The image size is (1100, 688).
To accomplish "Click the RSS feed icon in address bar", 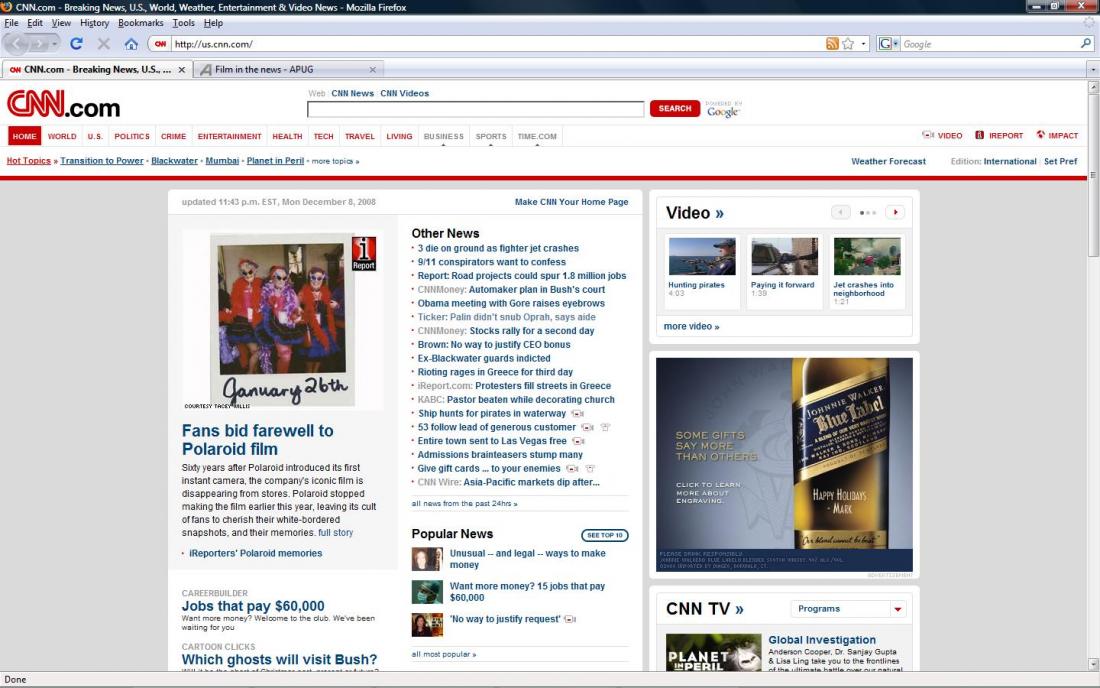I will [x=832, y=43].
